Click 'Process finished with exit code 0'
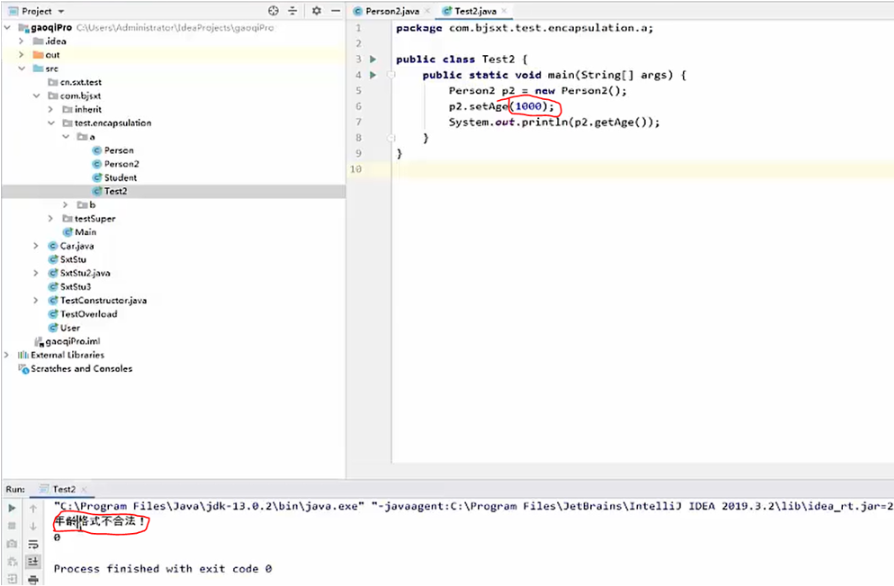This screenshot has width=894, height=586. (162, 569)
